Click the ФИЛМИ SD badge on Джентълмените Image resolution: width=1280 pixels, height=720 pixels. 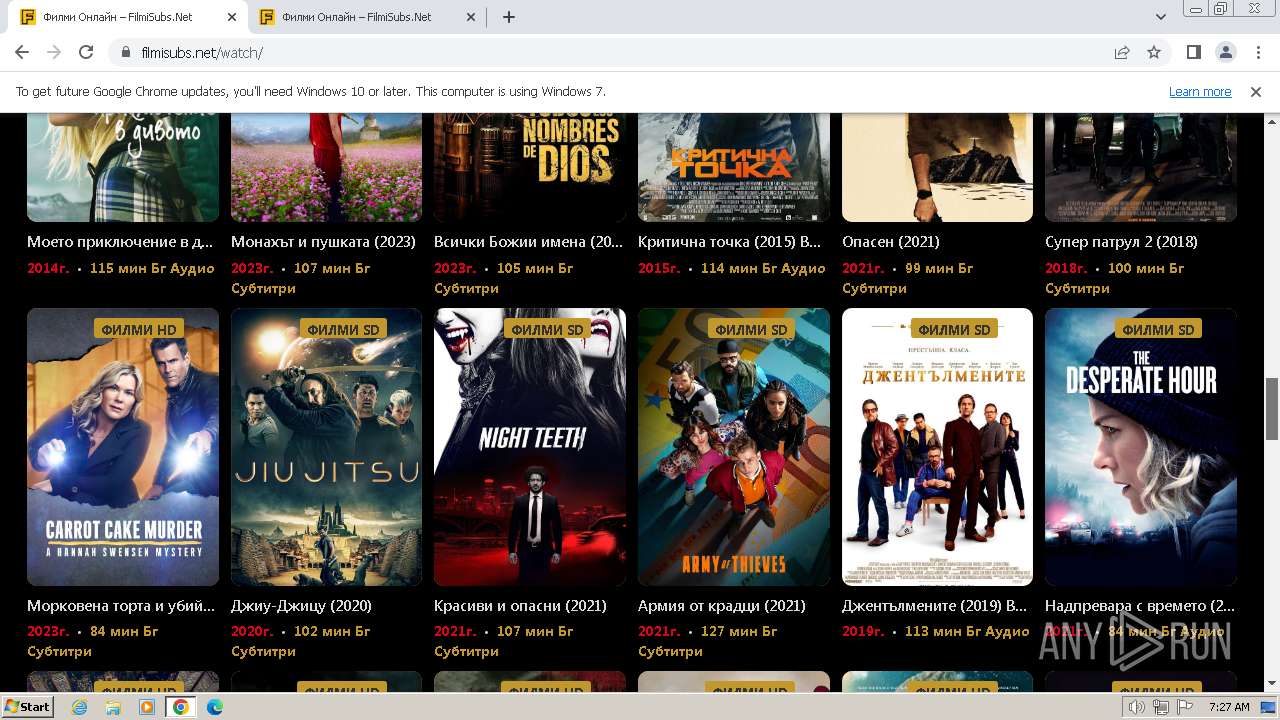954,329
